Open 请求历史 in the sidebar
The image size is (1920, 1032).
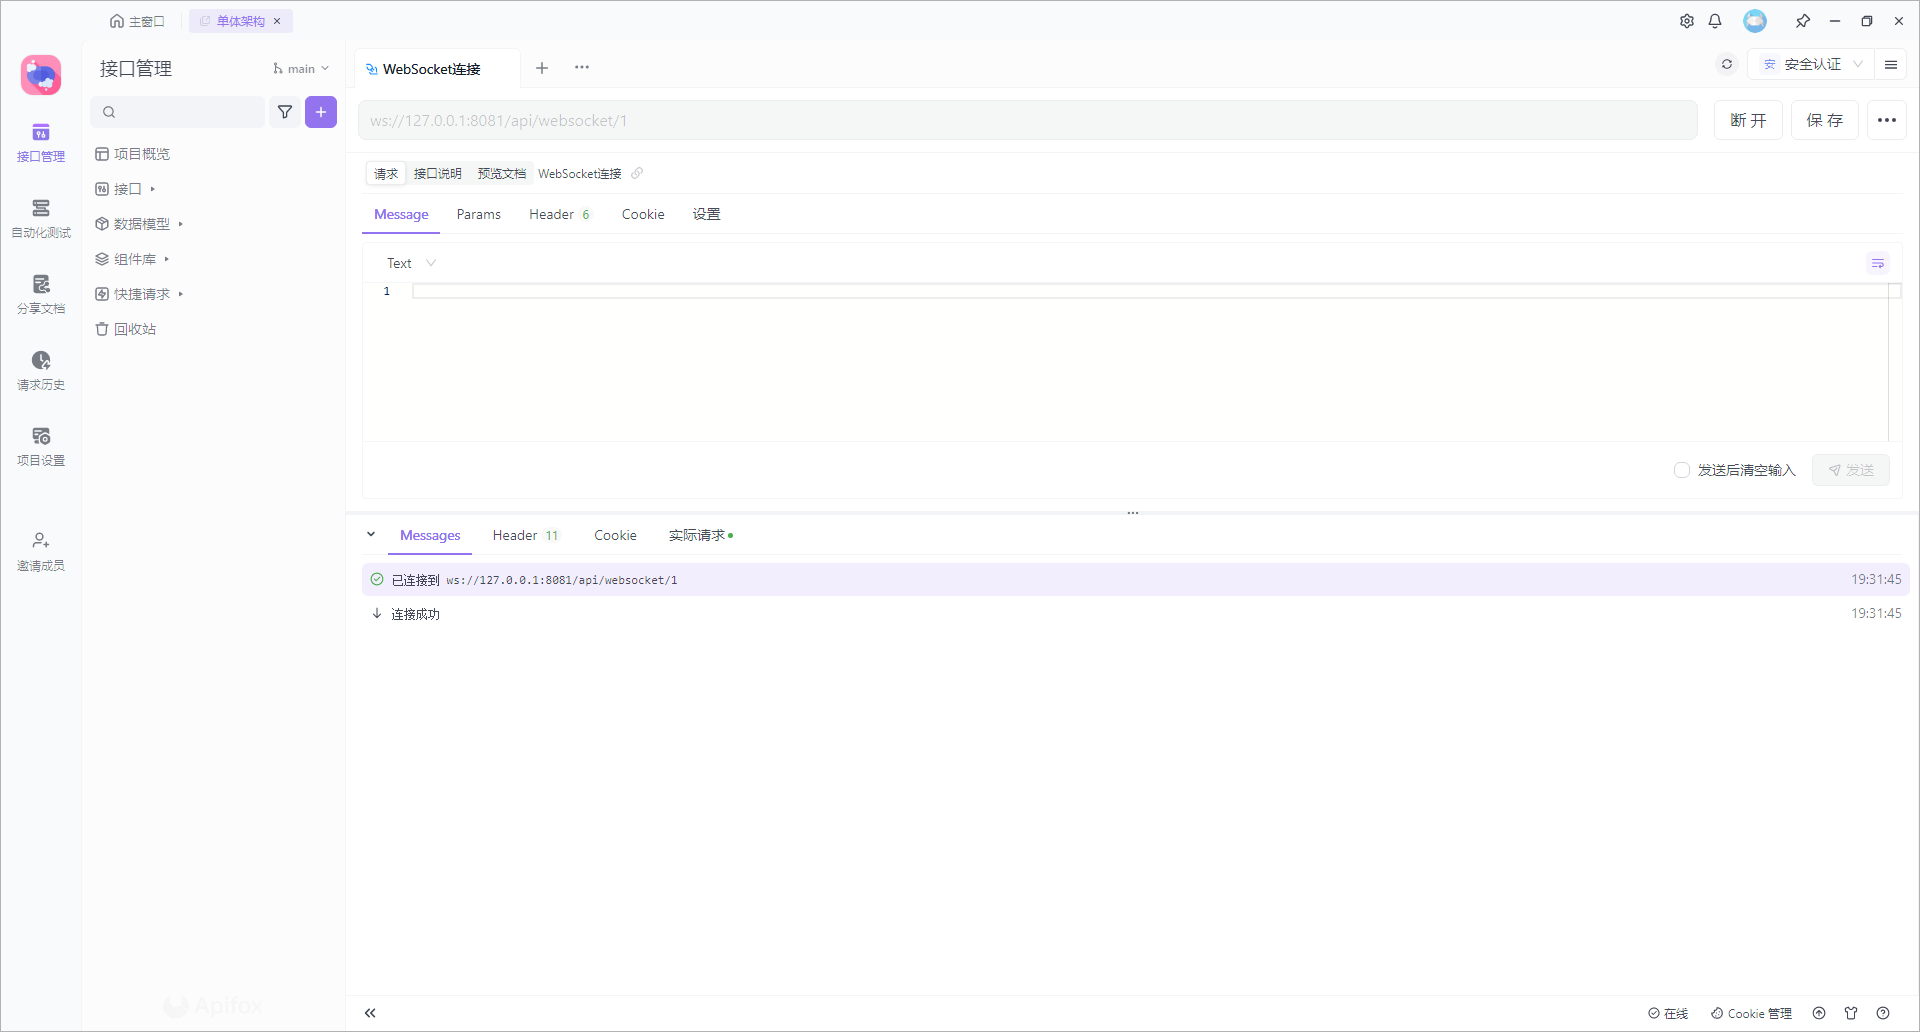41,370
